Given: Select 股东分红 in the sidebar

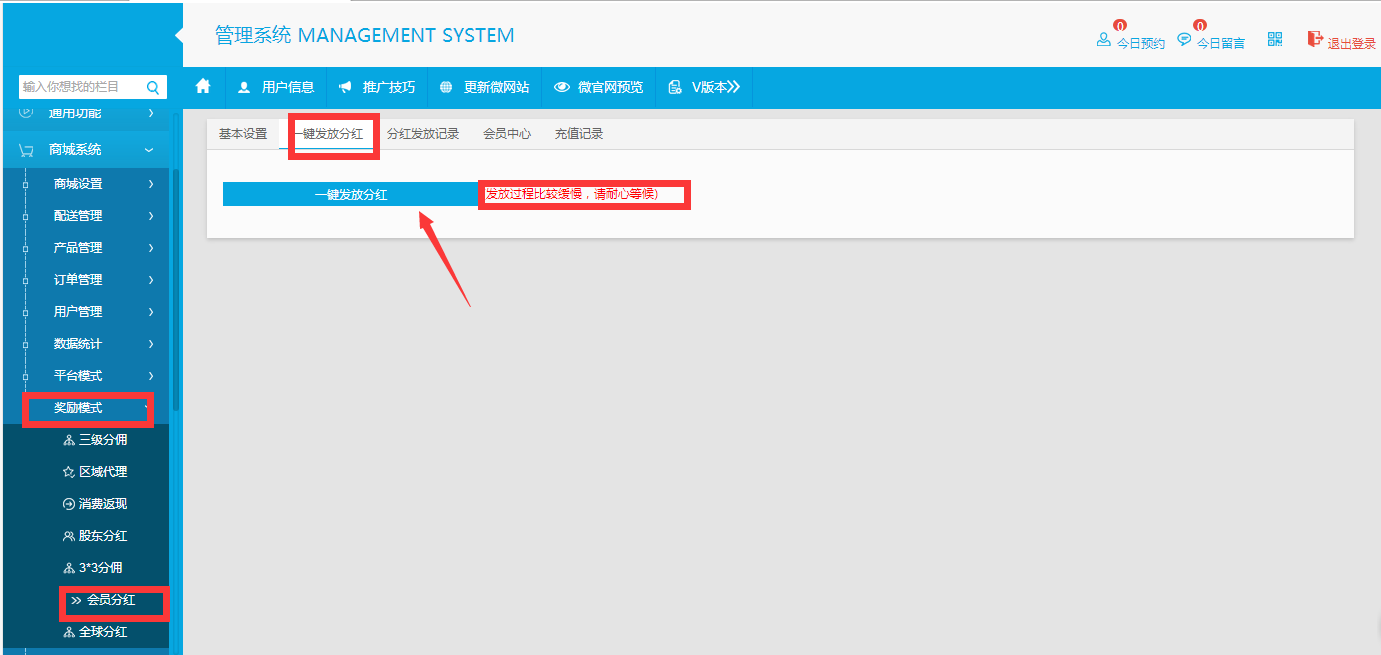Looking at the screenshot, I should click(102, 536).
